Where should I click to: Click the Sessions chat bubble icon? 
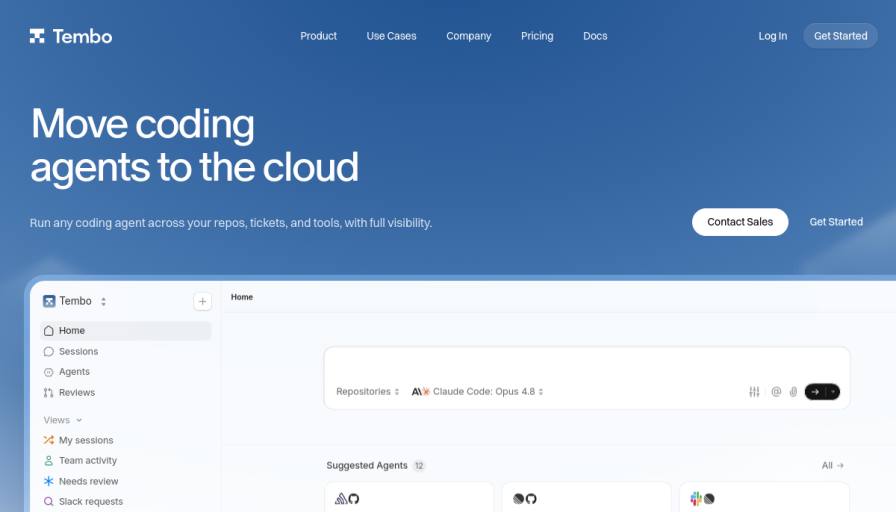(49, 351)
